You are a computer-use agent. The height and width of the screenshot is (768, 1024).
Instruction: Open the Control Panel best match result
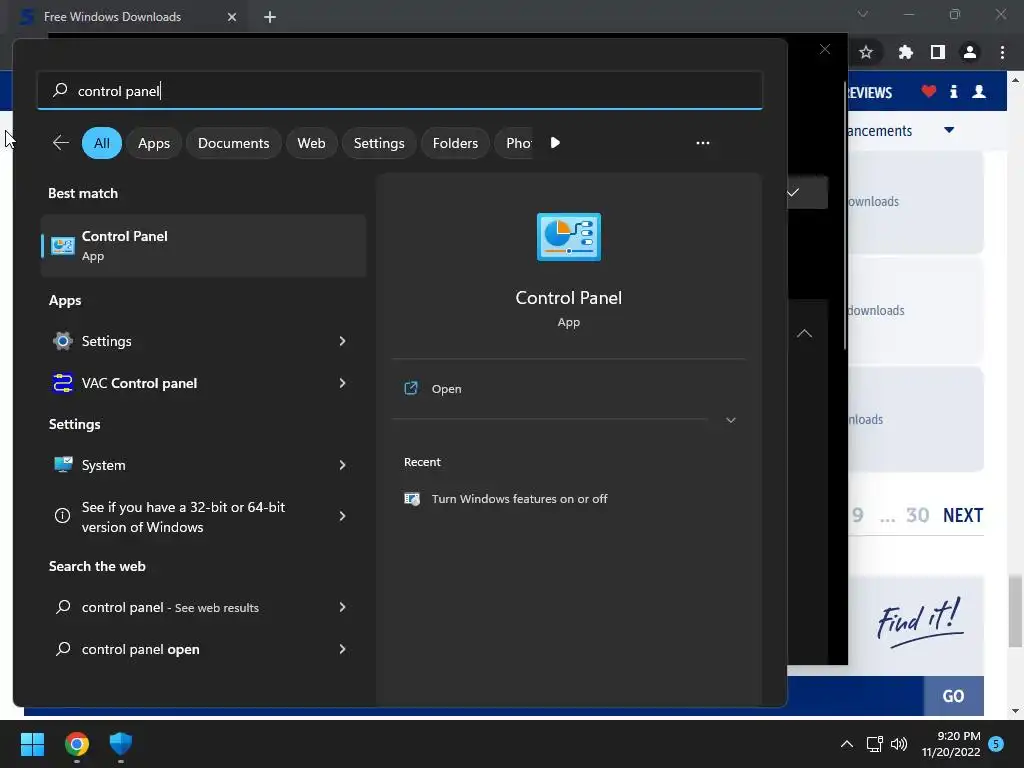pos(203,246)
